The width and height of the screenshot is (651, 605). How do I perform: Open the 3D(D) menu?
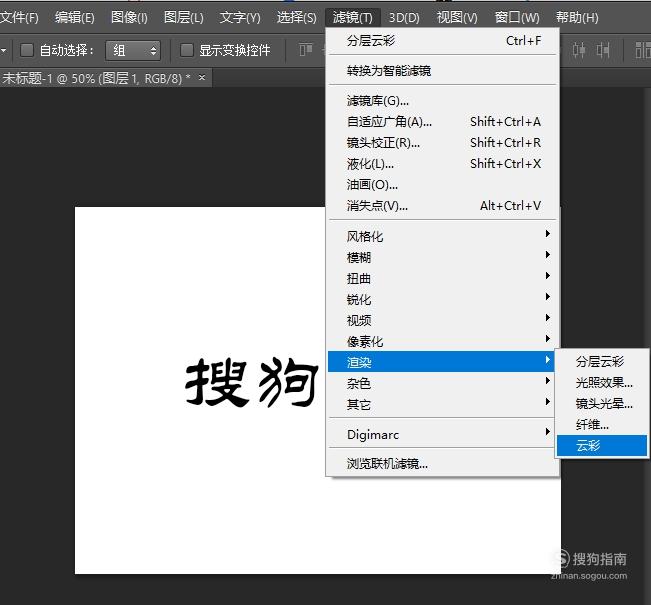[x=404, y=17]
